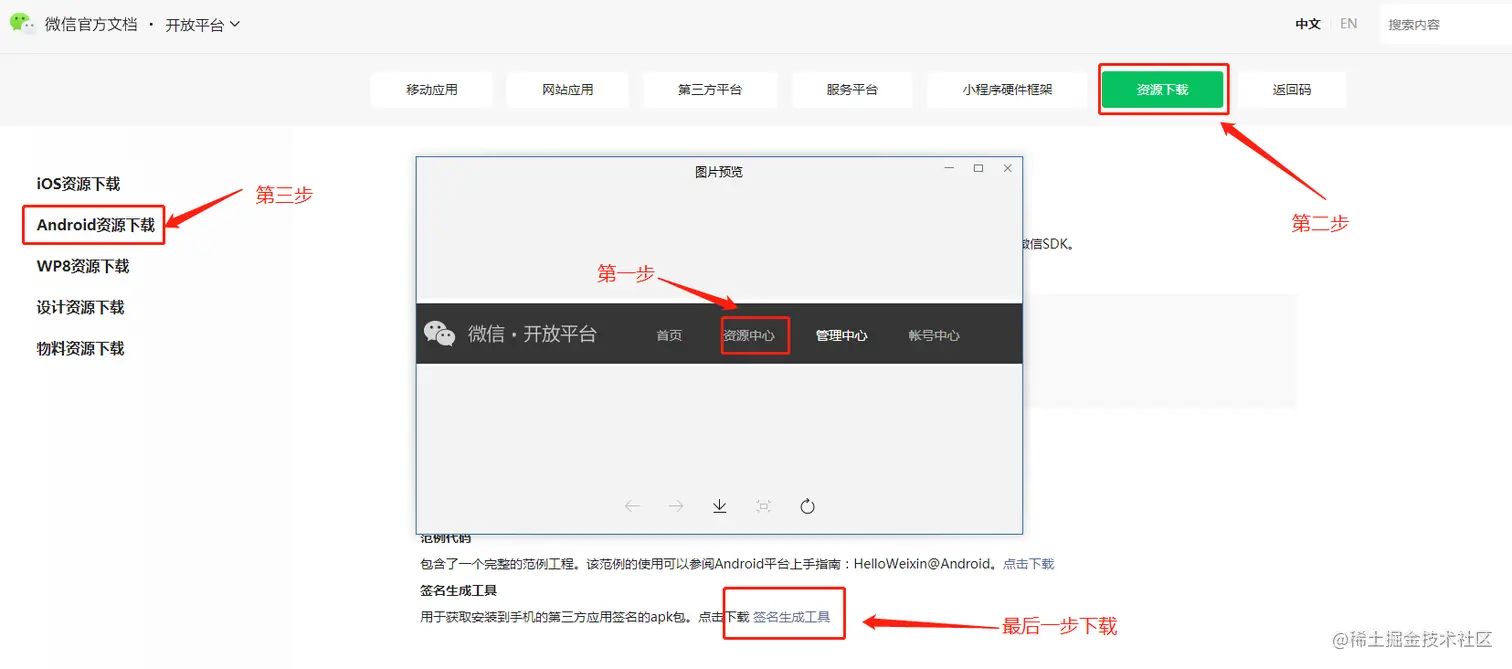The height and width of the screenshot is (669, 1512).
Task: Minimize the 图片预览 window
Action: (x=949, y=169)
